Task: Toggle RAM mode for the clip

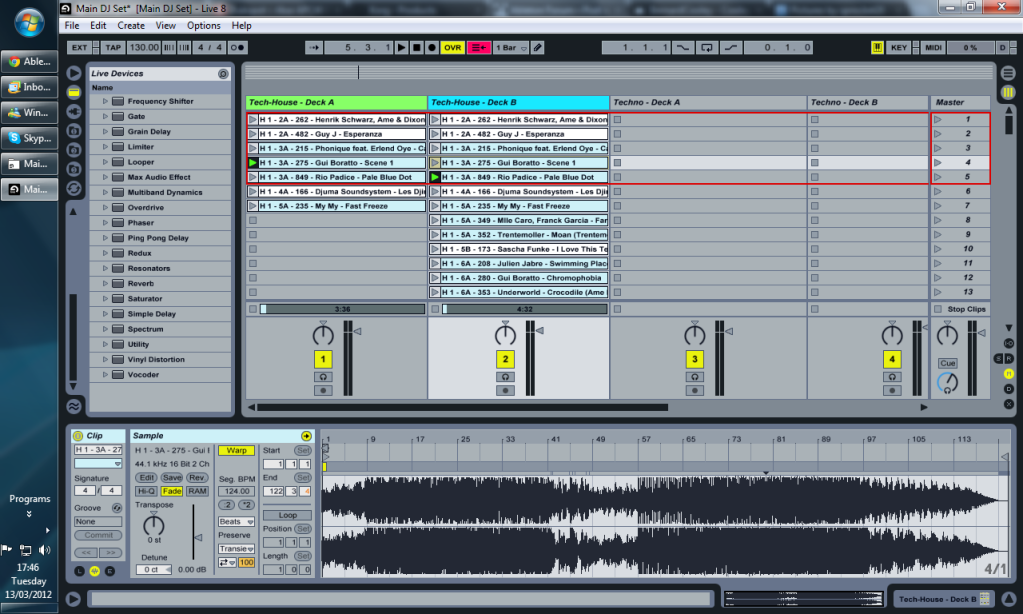Action: coord(197,491)
